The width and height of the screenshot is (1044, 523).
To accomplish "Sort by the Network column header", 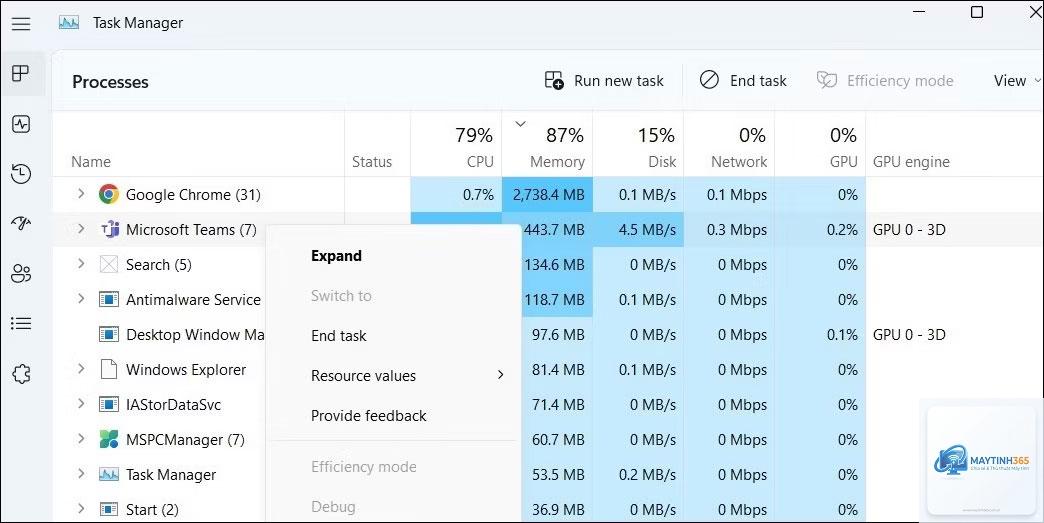I will 729,144.
